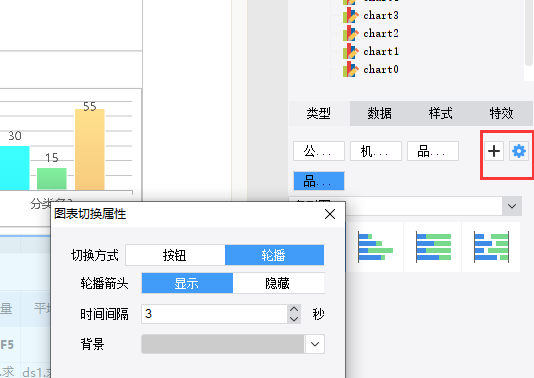Click the chart2 tree label

coord(381,33)
